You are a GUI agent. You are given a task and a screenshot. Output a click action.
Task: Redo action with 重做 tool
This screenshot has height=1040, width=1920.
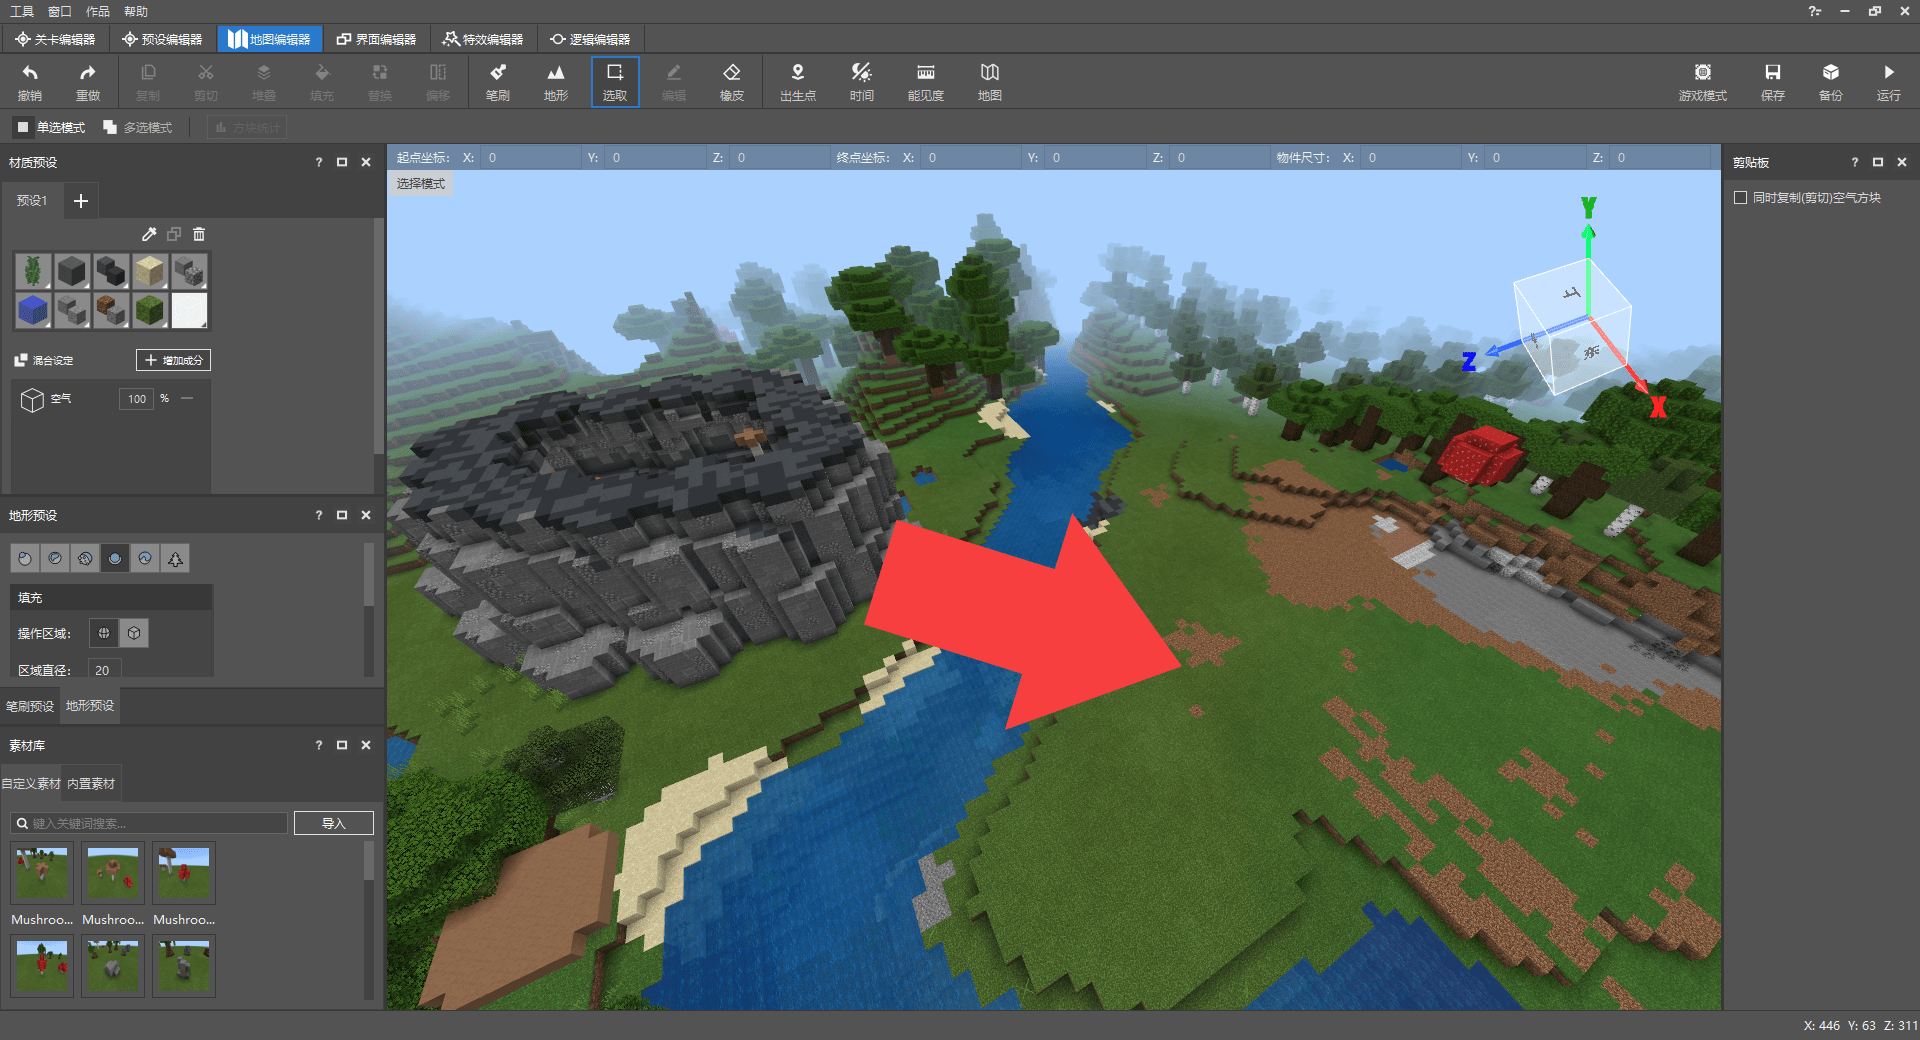click(x=88, y=82)
